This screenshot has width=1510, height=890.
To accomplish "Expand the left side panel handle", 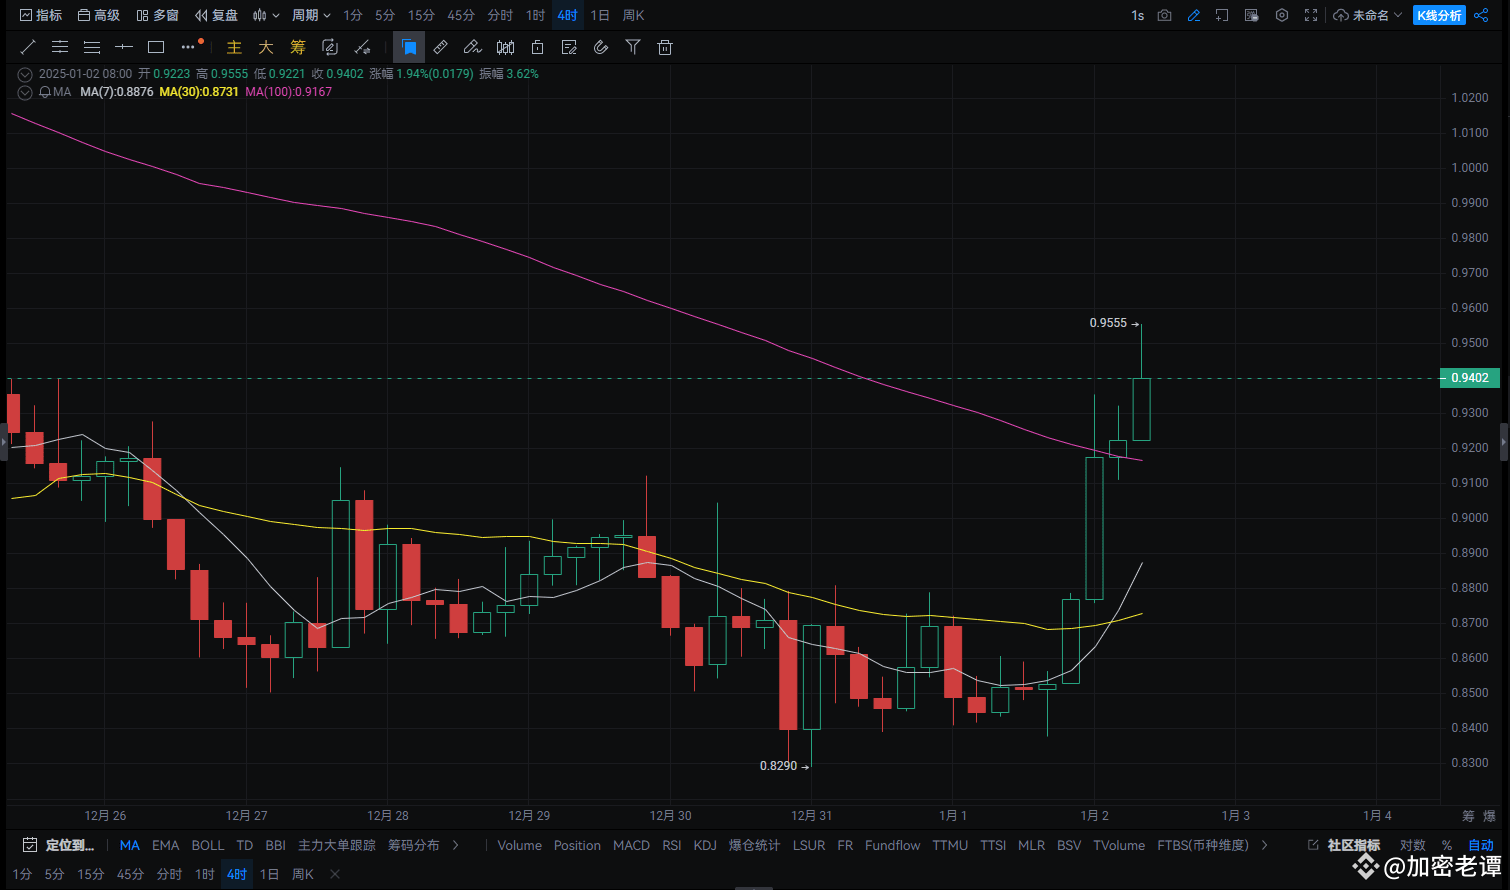I will pyautogui.click(x=3, y=441).
